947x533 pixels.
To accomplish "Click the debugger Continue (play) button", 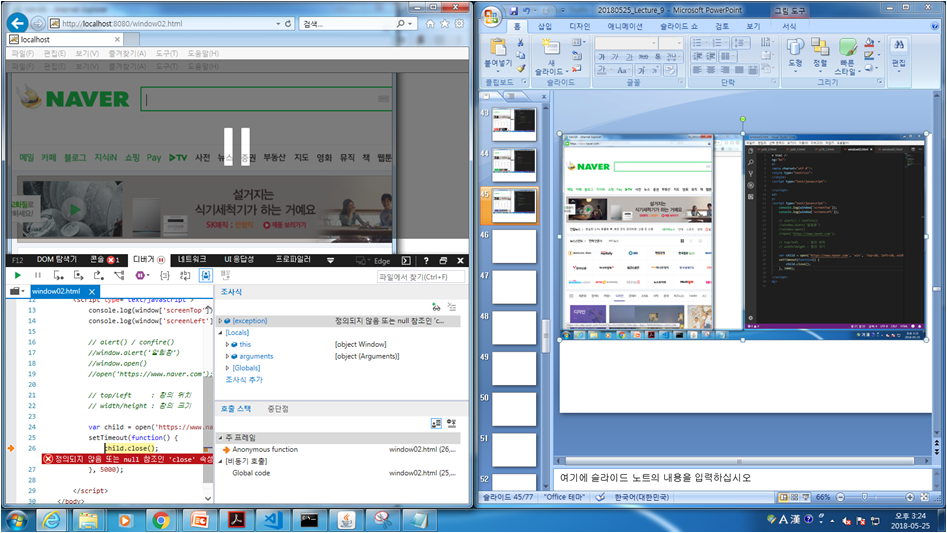I will point(18,275).
